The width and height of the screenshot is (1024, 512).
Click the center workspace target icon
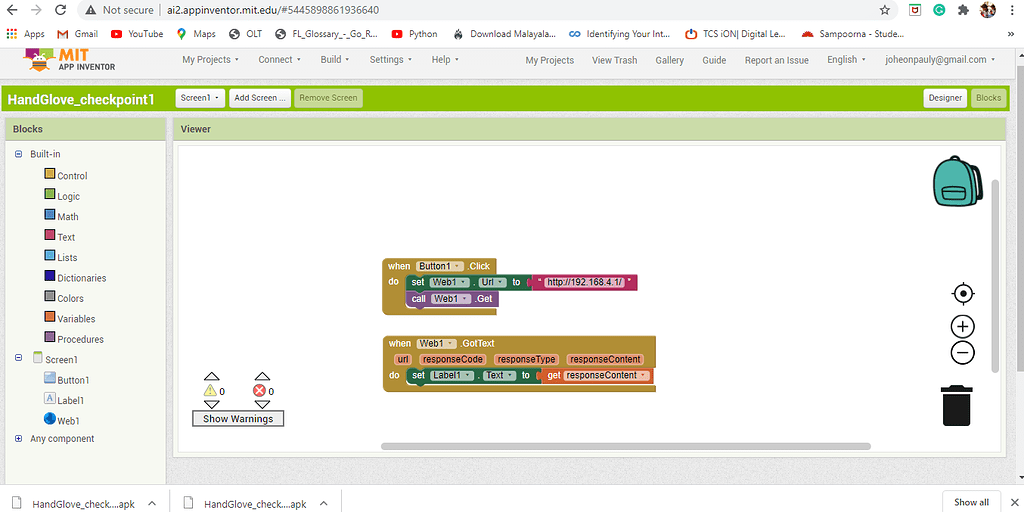962,293
